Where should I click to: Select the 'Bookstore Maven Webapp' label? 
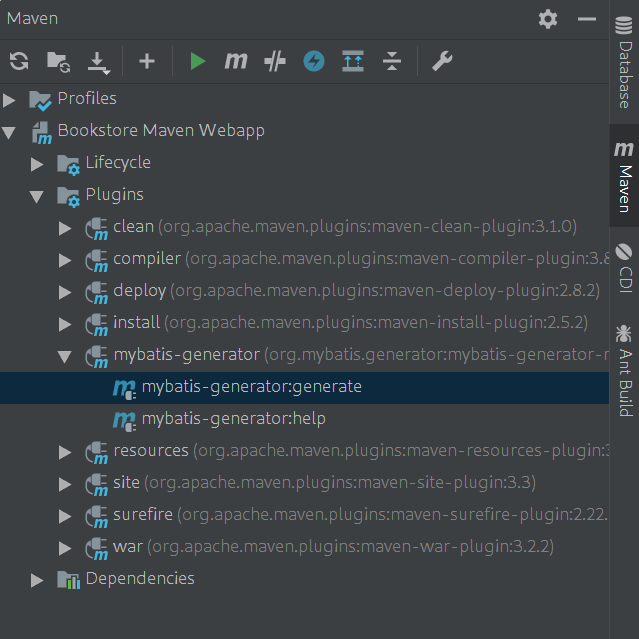(x=161, y=131)
